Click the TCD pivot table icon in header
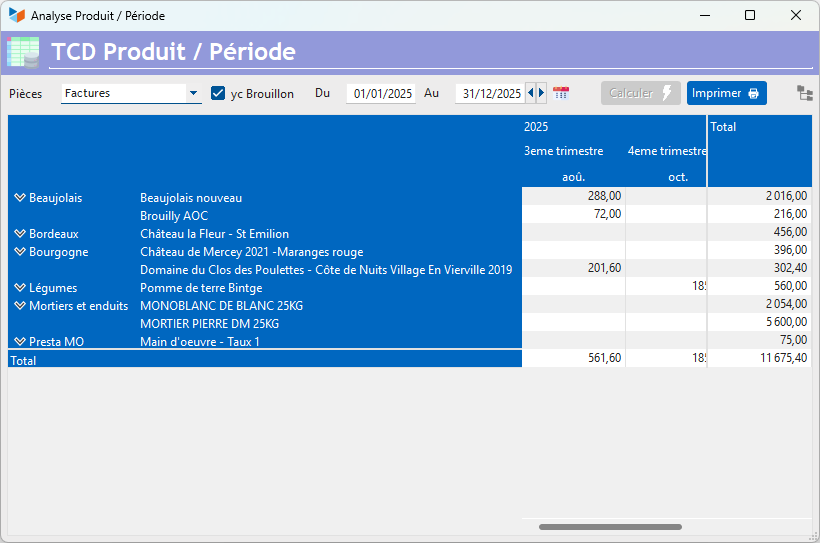 click(23, 52)
